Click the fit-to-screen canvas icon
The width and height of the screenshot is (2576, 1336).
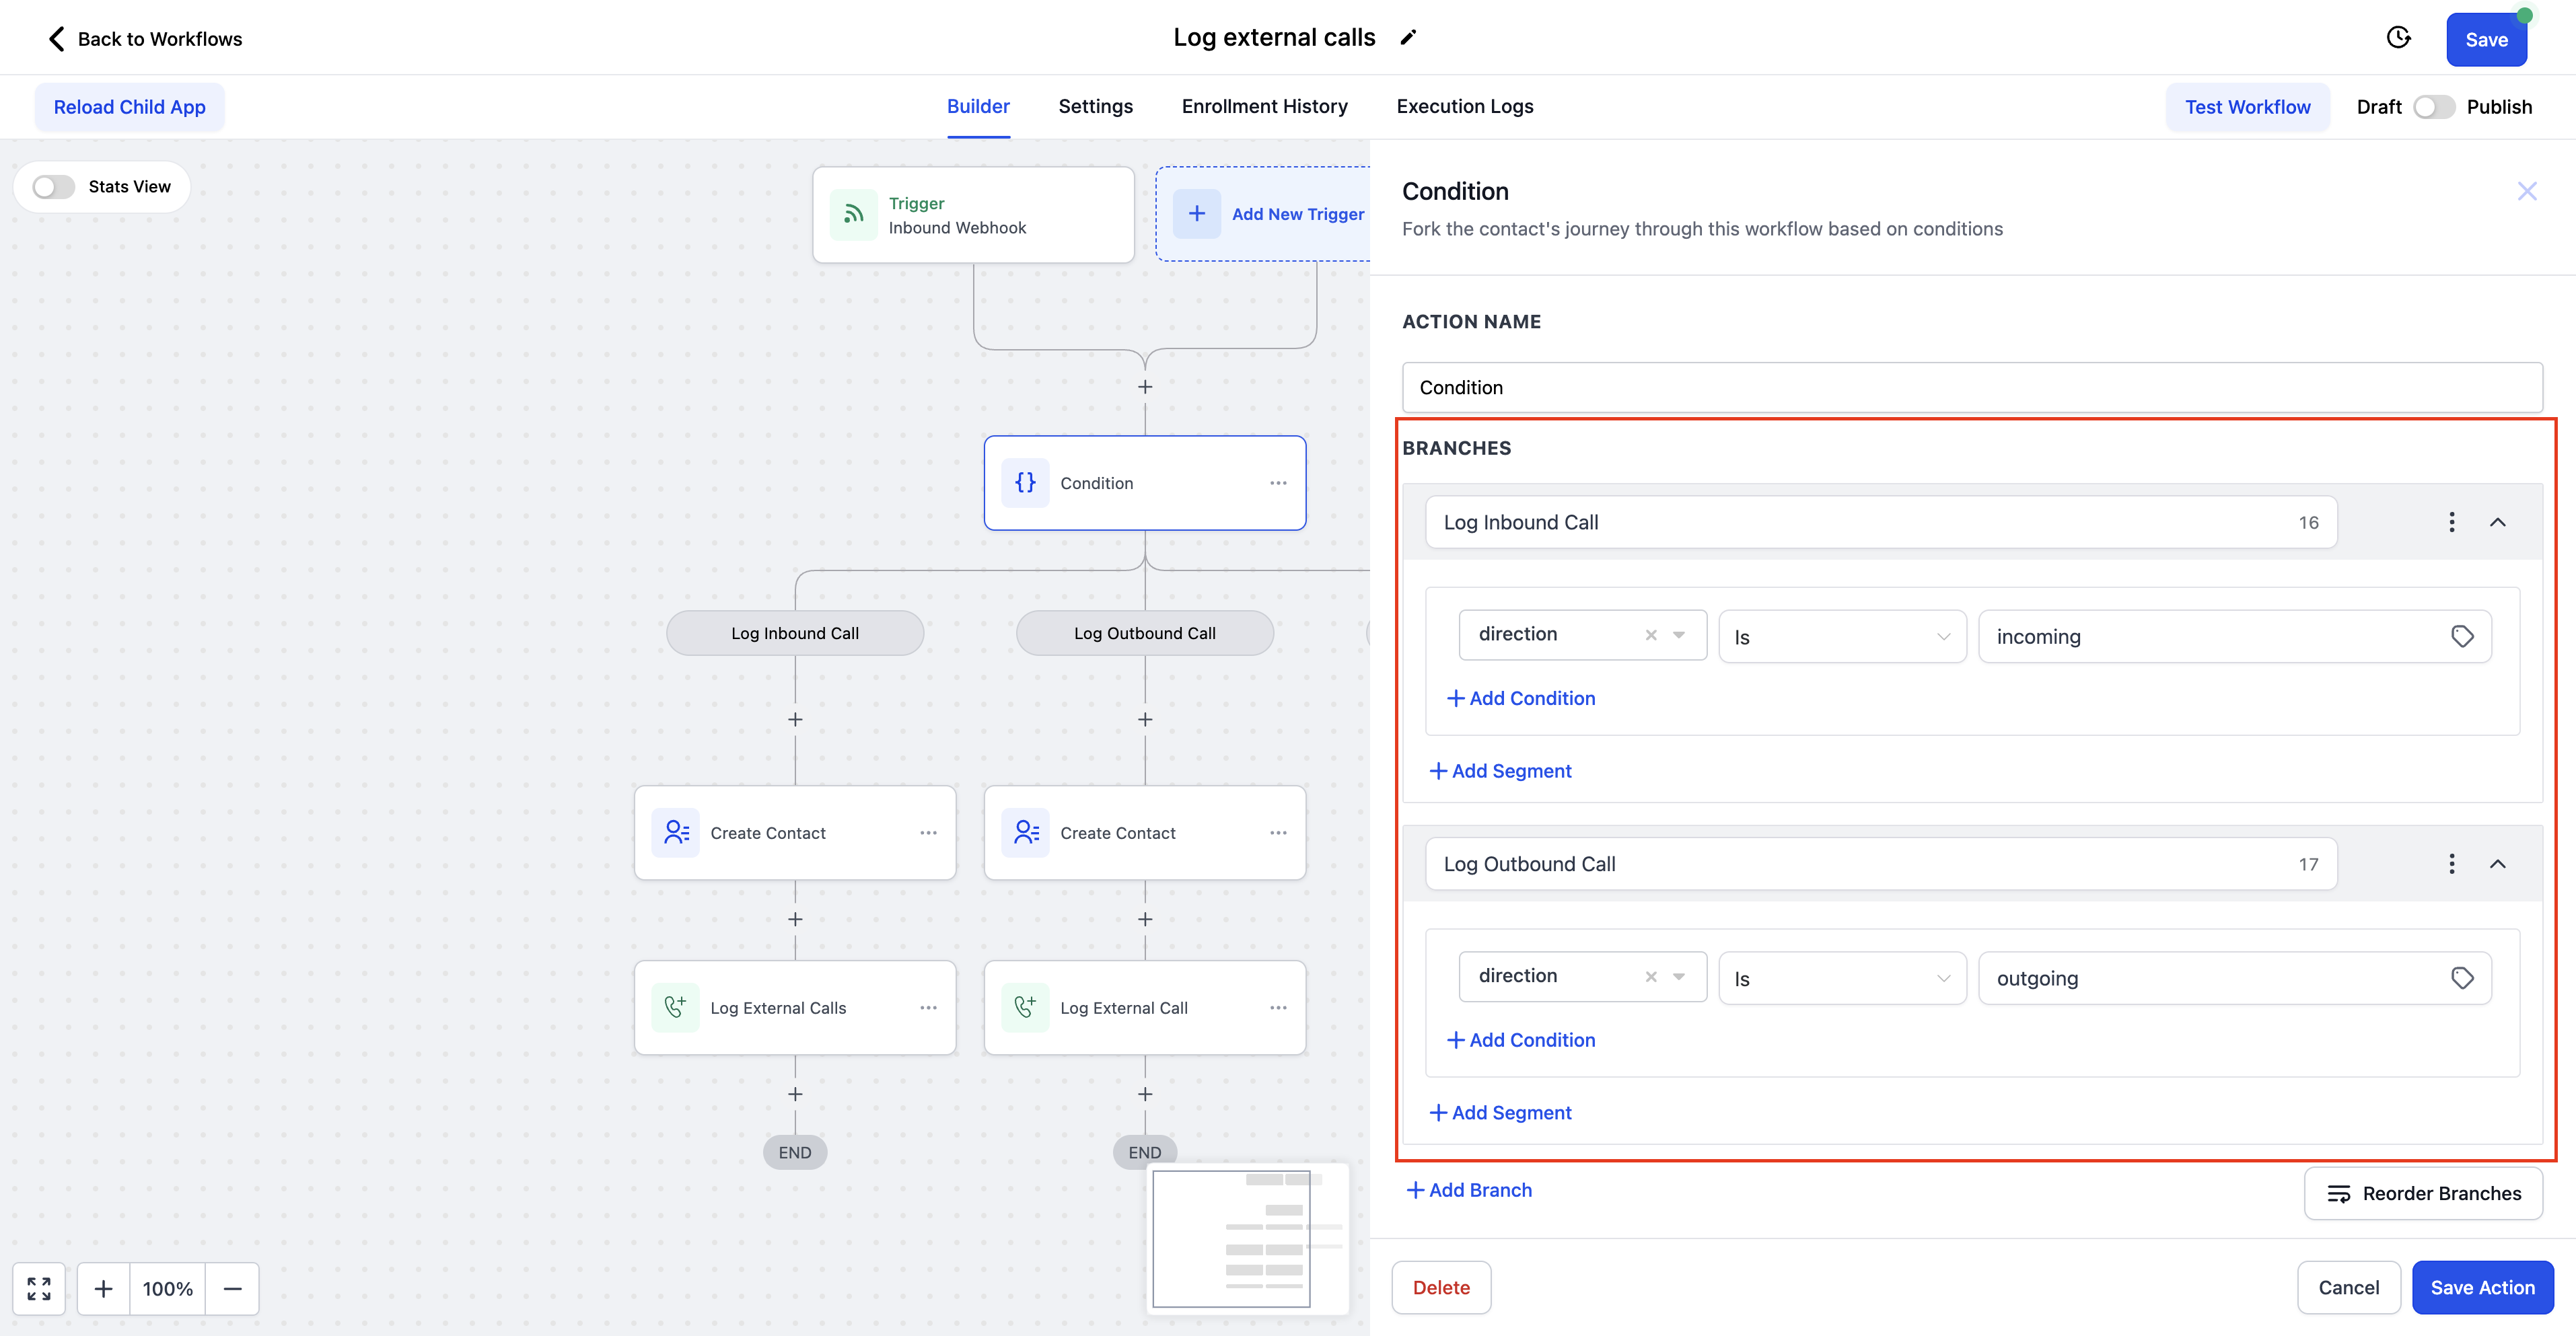point(39,1288)
